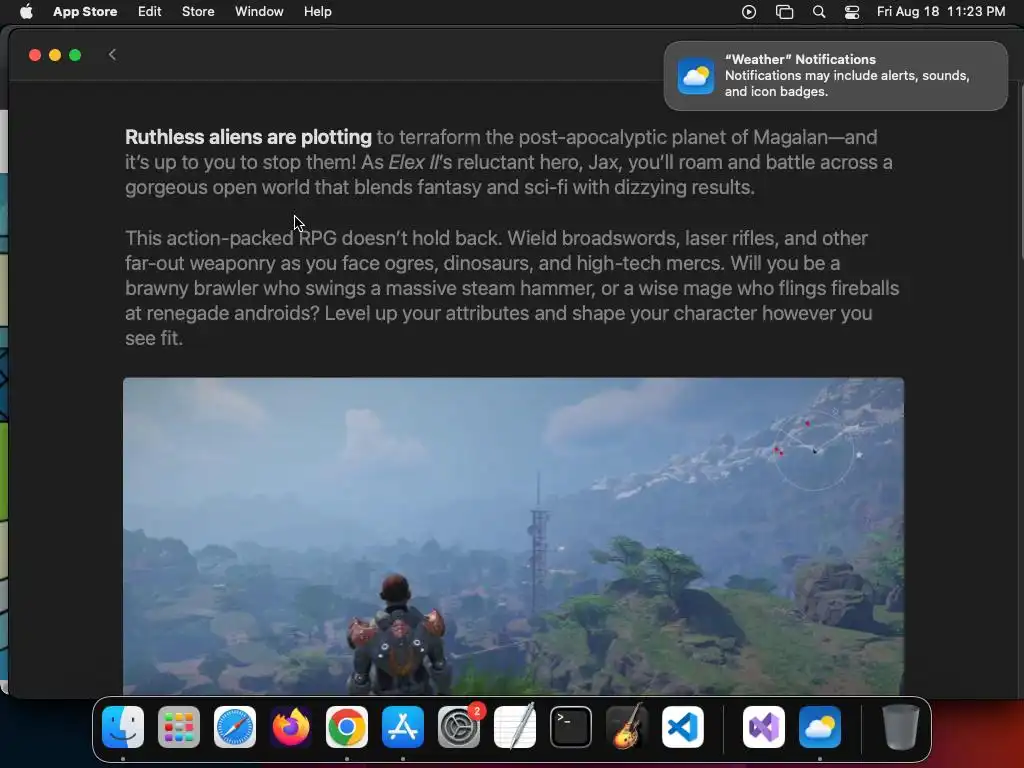Open the Apple menu
The height and width of the screenshot is (768, 1024).
[26, 12]
